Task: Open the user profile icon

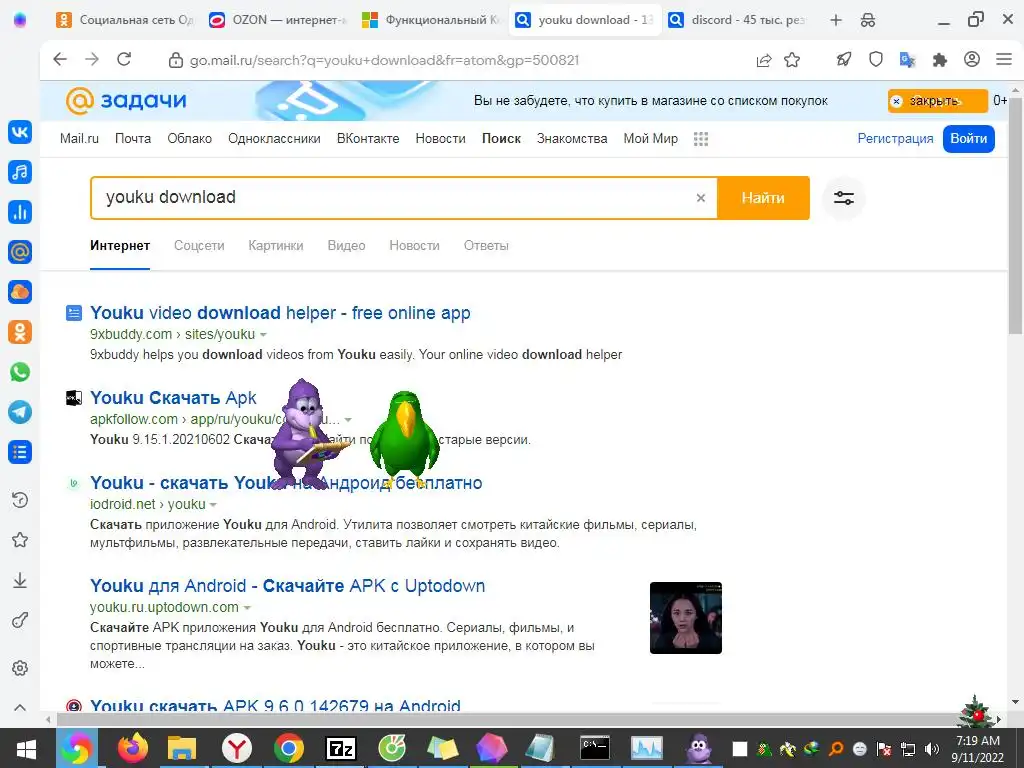Action: coord(972,59)
